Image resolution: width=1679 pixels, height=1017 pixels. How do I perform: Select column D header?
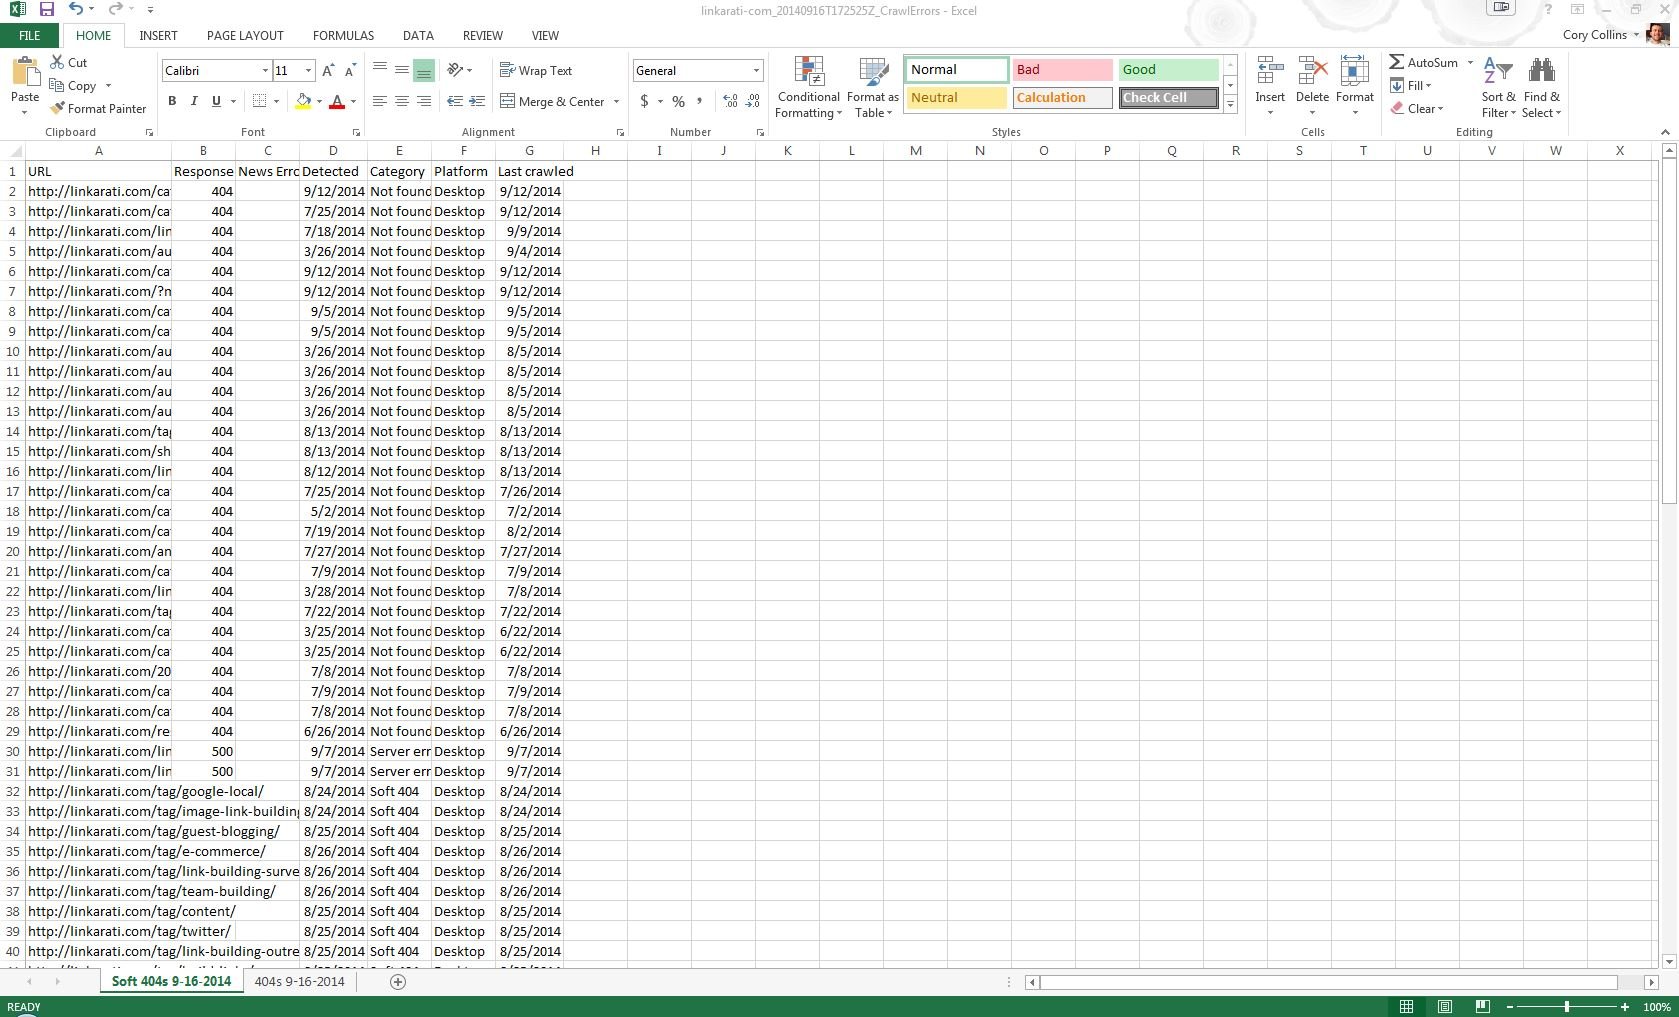(x=333, y=151)
